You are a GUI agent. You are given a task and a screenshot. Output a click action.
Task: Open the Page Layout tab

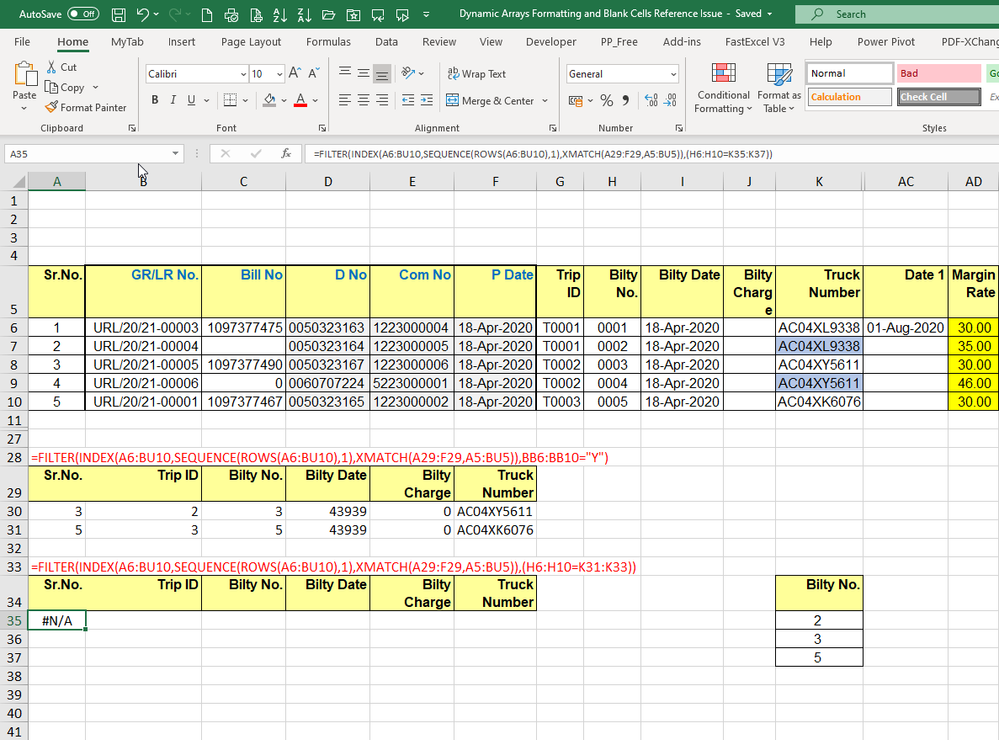pyautogui.click(x=251, y=42)
